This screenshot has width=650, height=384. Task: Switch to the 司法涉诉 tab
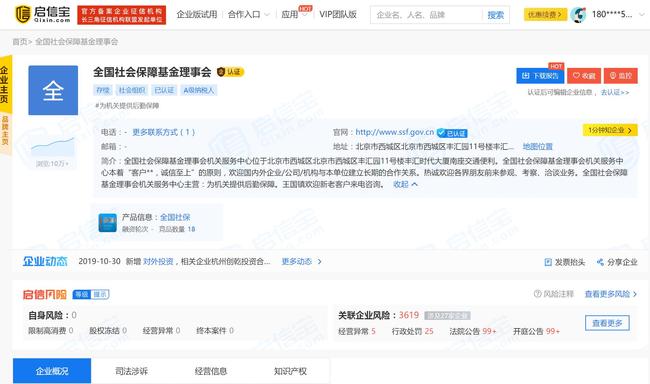pyautogui.click(x=131, y=371)
